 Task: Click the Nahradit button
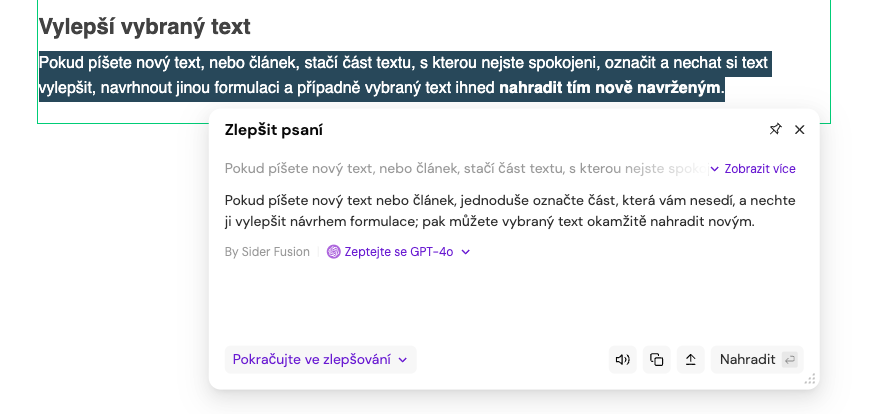click(757, 360)
